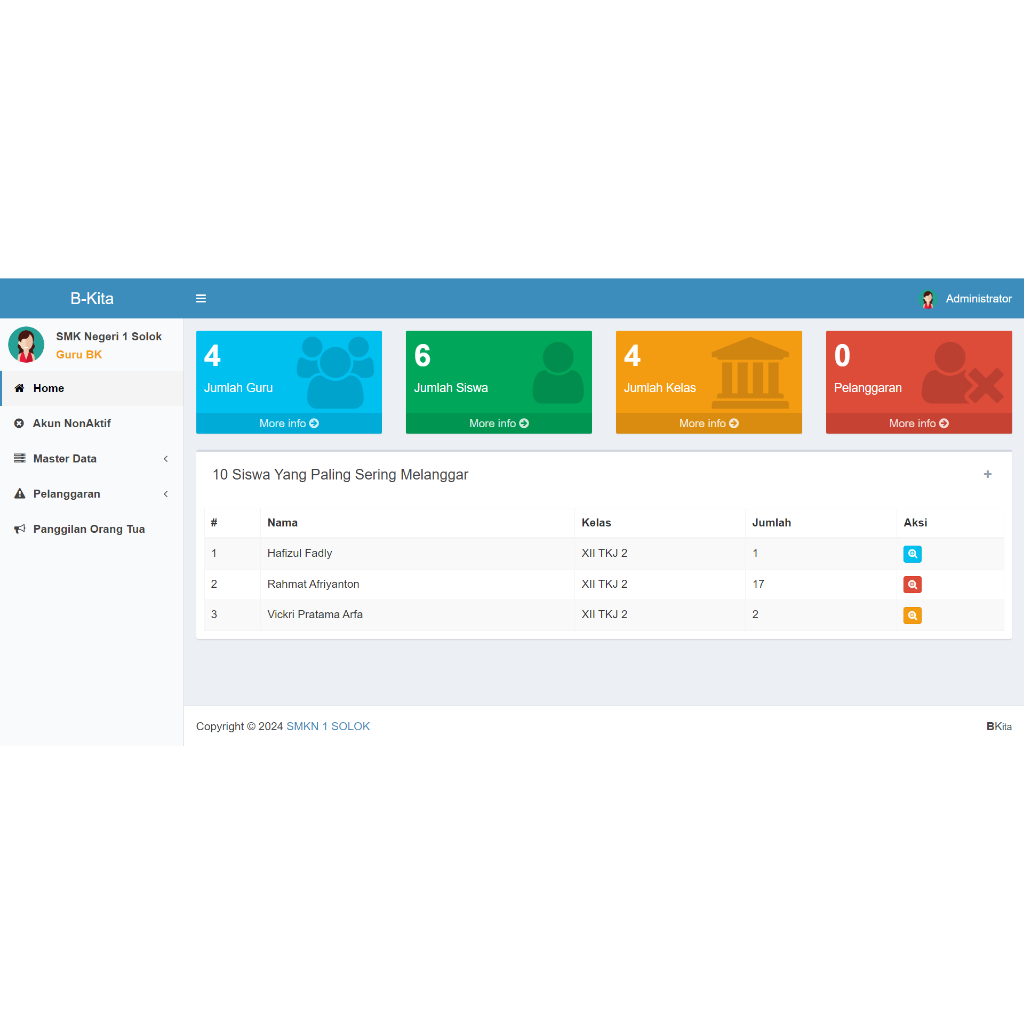The height and width of the screenshot is (1024, 1024).
Task: Toggle the sidebar with the hamburger icon
Action: tap(201, 299)
